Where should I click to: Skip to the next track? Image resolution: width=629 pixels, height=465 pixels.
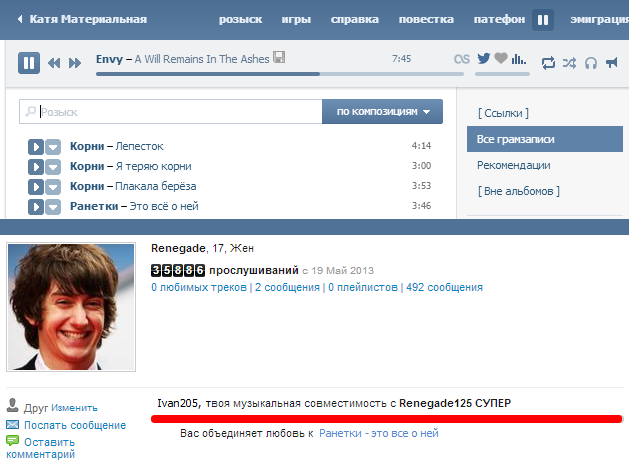[x=75, y=63]
